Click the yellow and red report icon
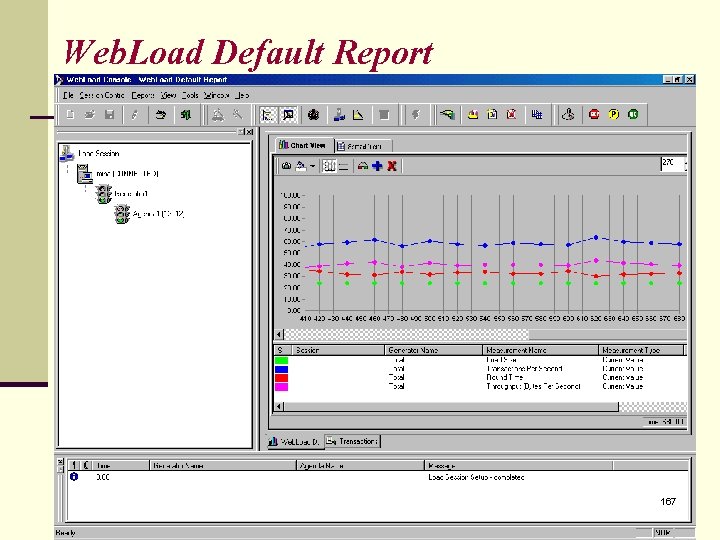 (x=473, y=114)
